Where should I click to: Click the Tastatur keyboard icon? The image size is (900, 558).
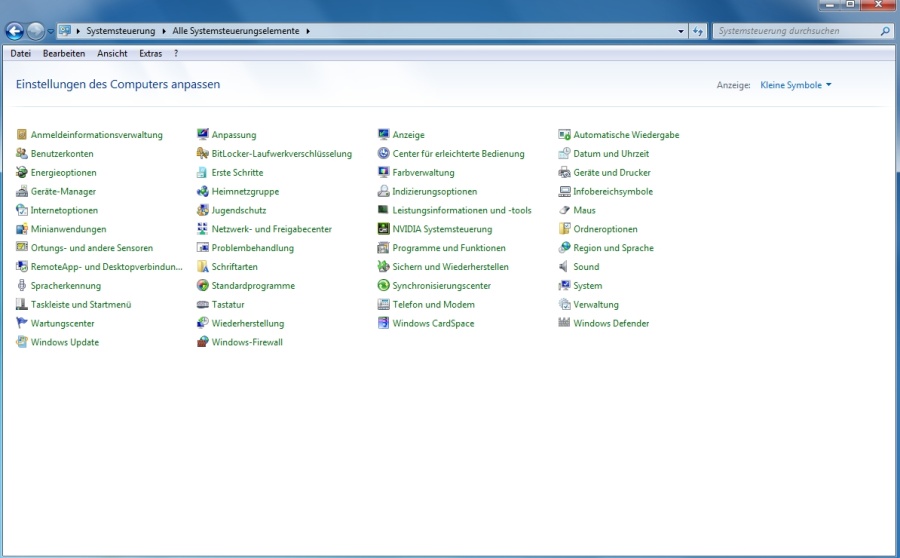[203, 305]
